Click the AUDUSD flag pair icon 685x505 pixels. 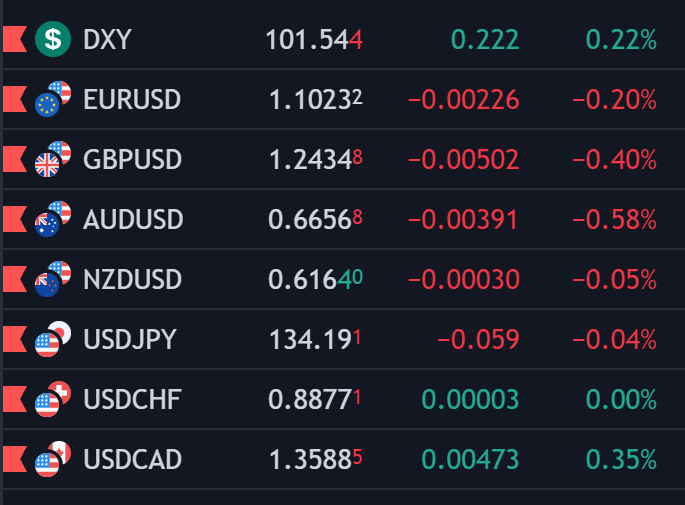(52, 219)
